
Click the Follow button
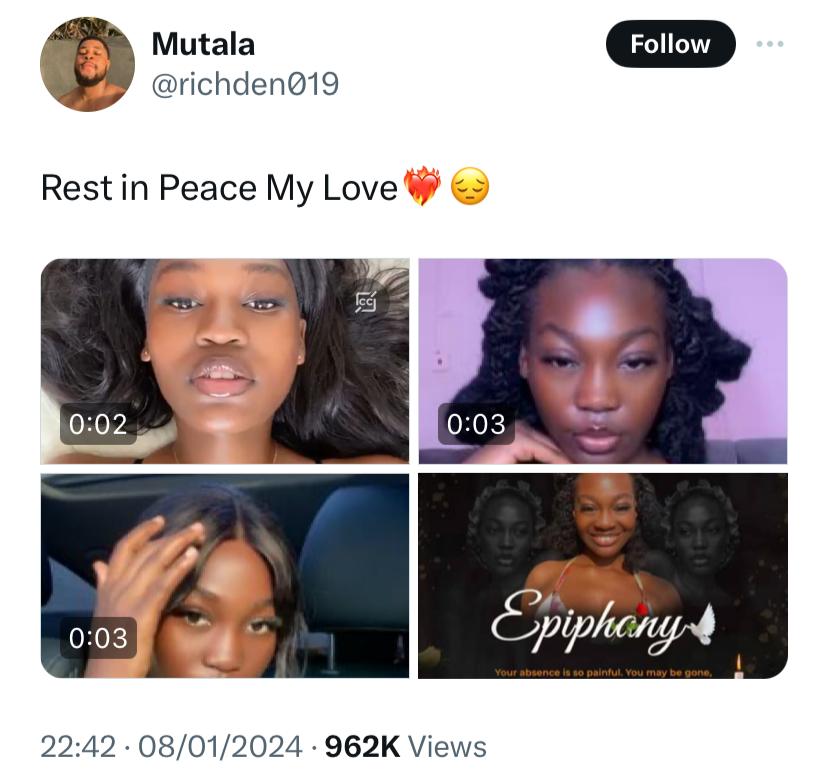click(670, 45)
